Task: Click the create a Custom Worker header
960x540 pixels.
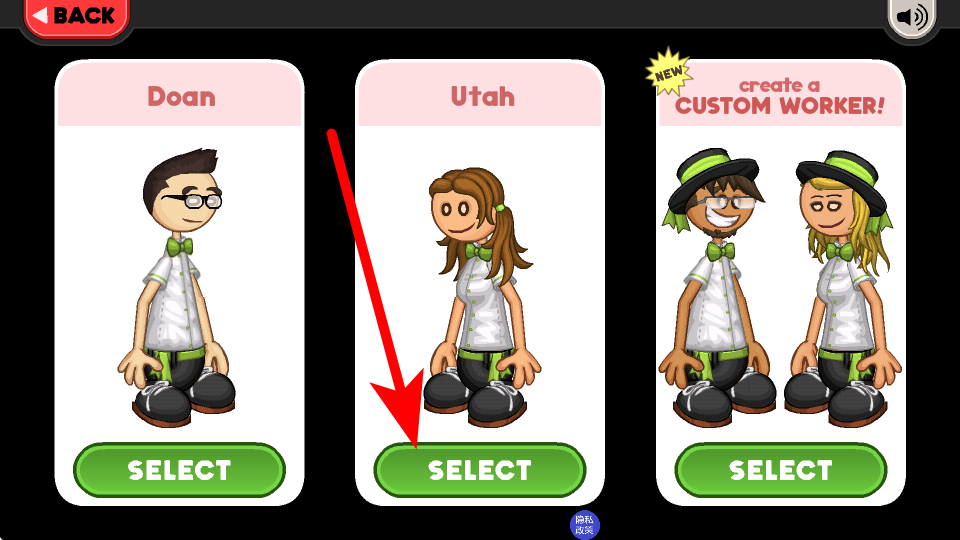Action: pyautogui.click(x=779, y=97)
